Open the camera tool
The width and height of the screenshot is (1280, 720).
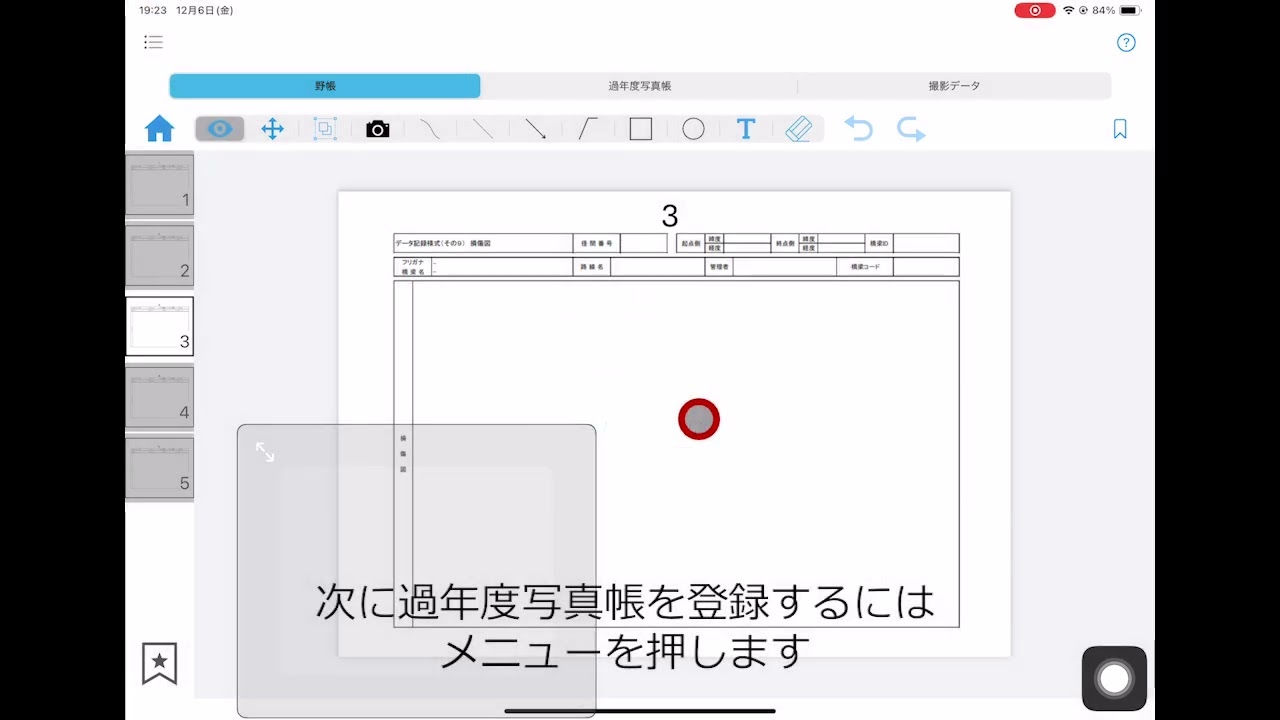(x=377, y=129)
